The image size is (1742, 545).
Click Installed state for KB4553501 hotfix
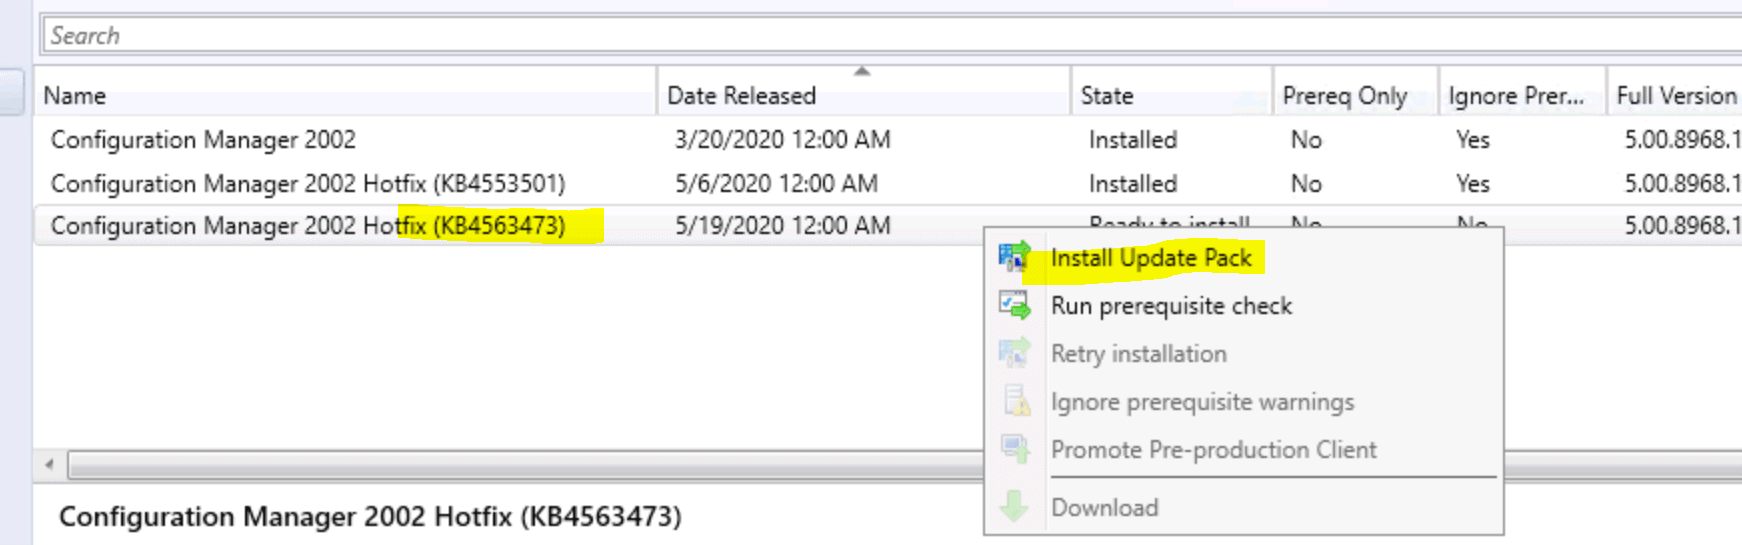pyautogui.click(x=1133, y=184)
